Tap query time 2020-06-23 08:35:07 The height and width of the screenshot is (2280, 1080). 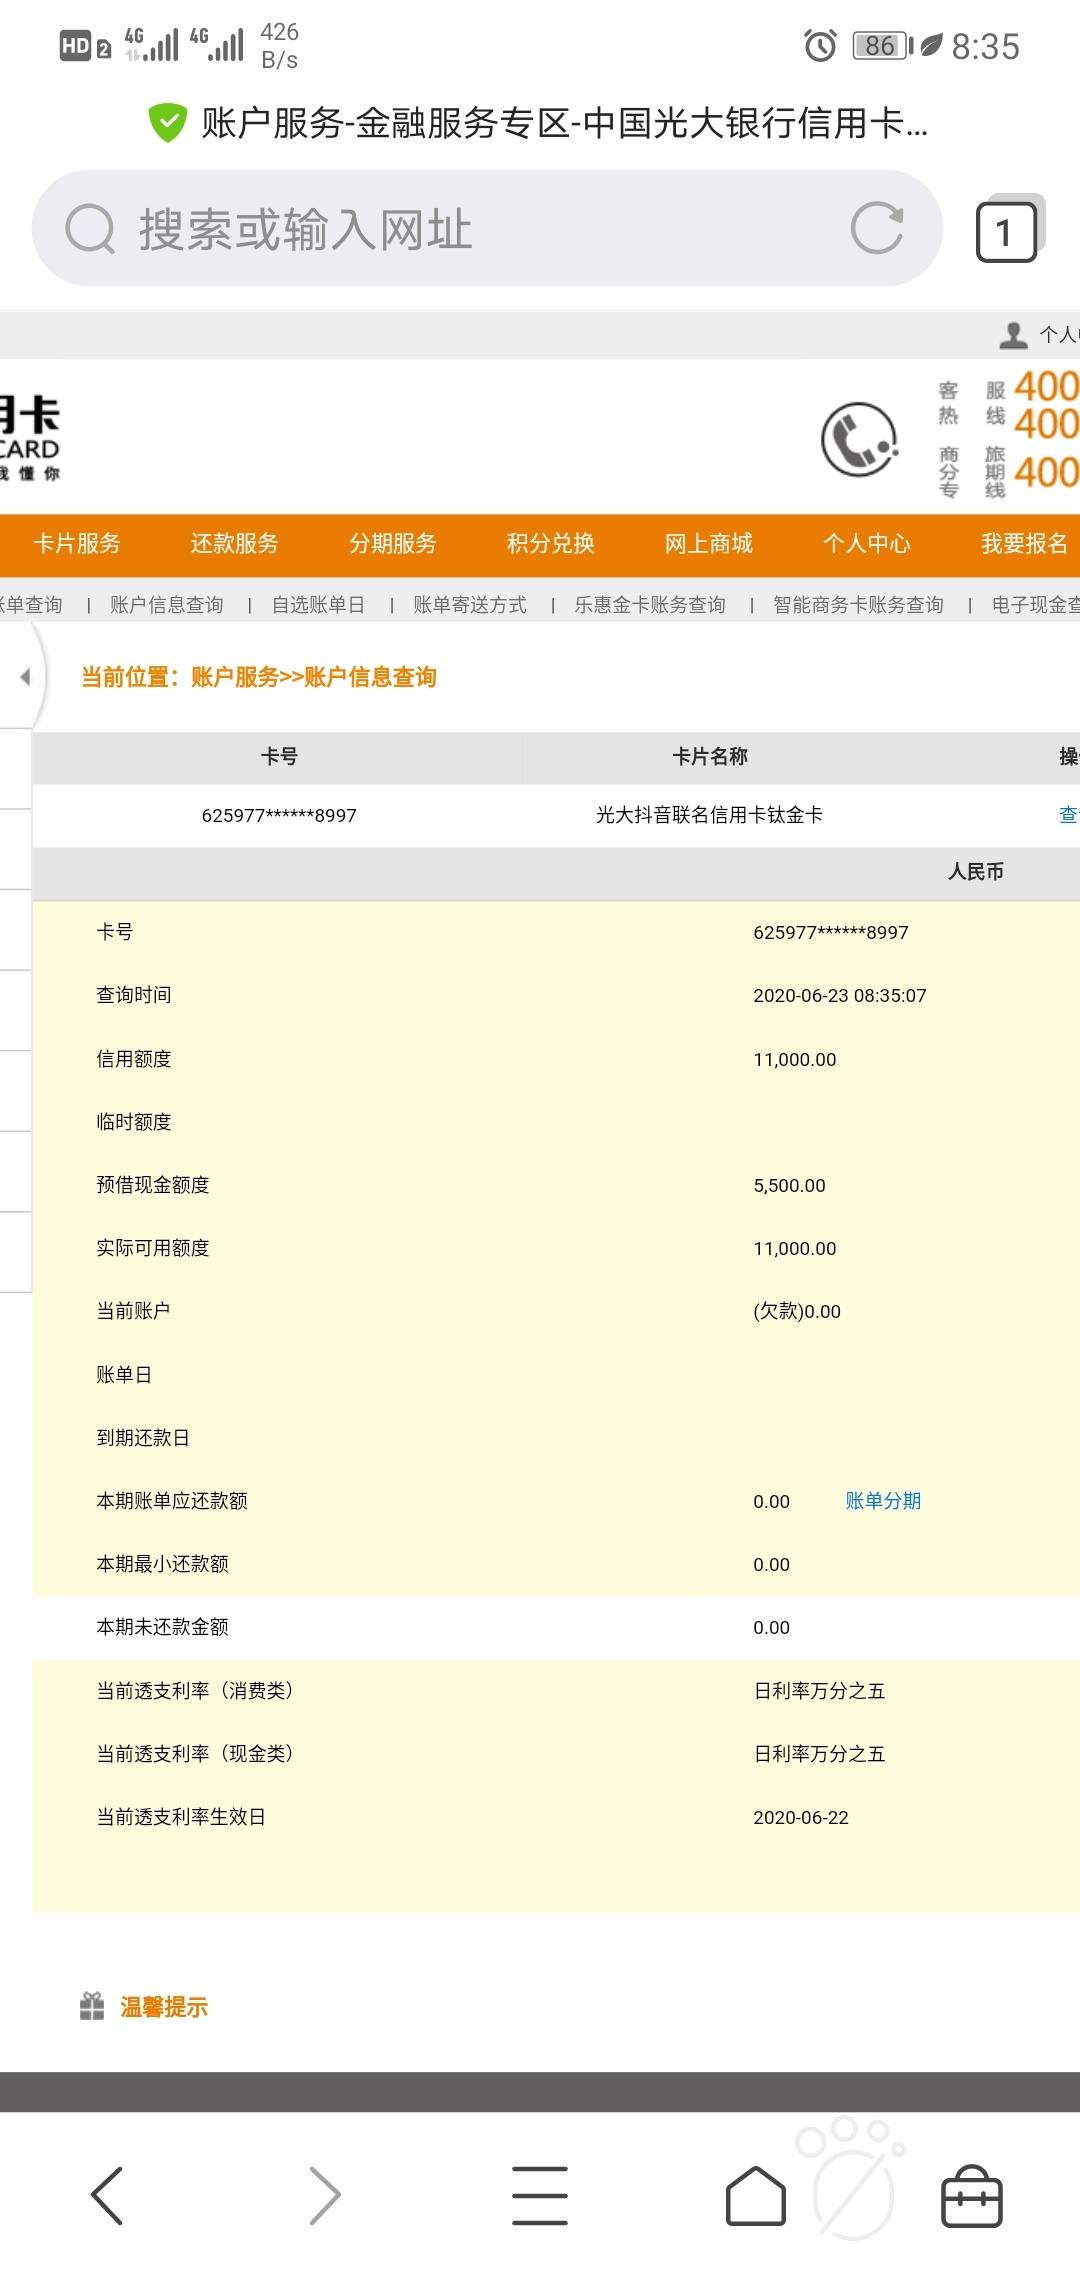coord(840,996)
